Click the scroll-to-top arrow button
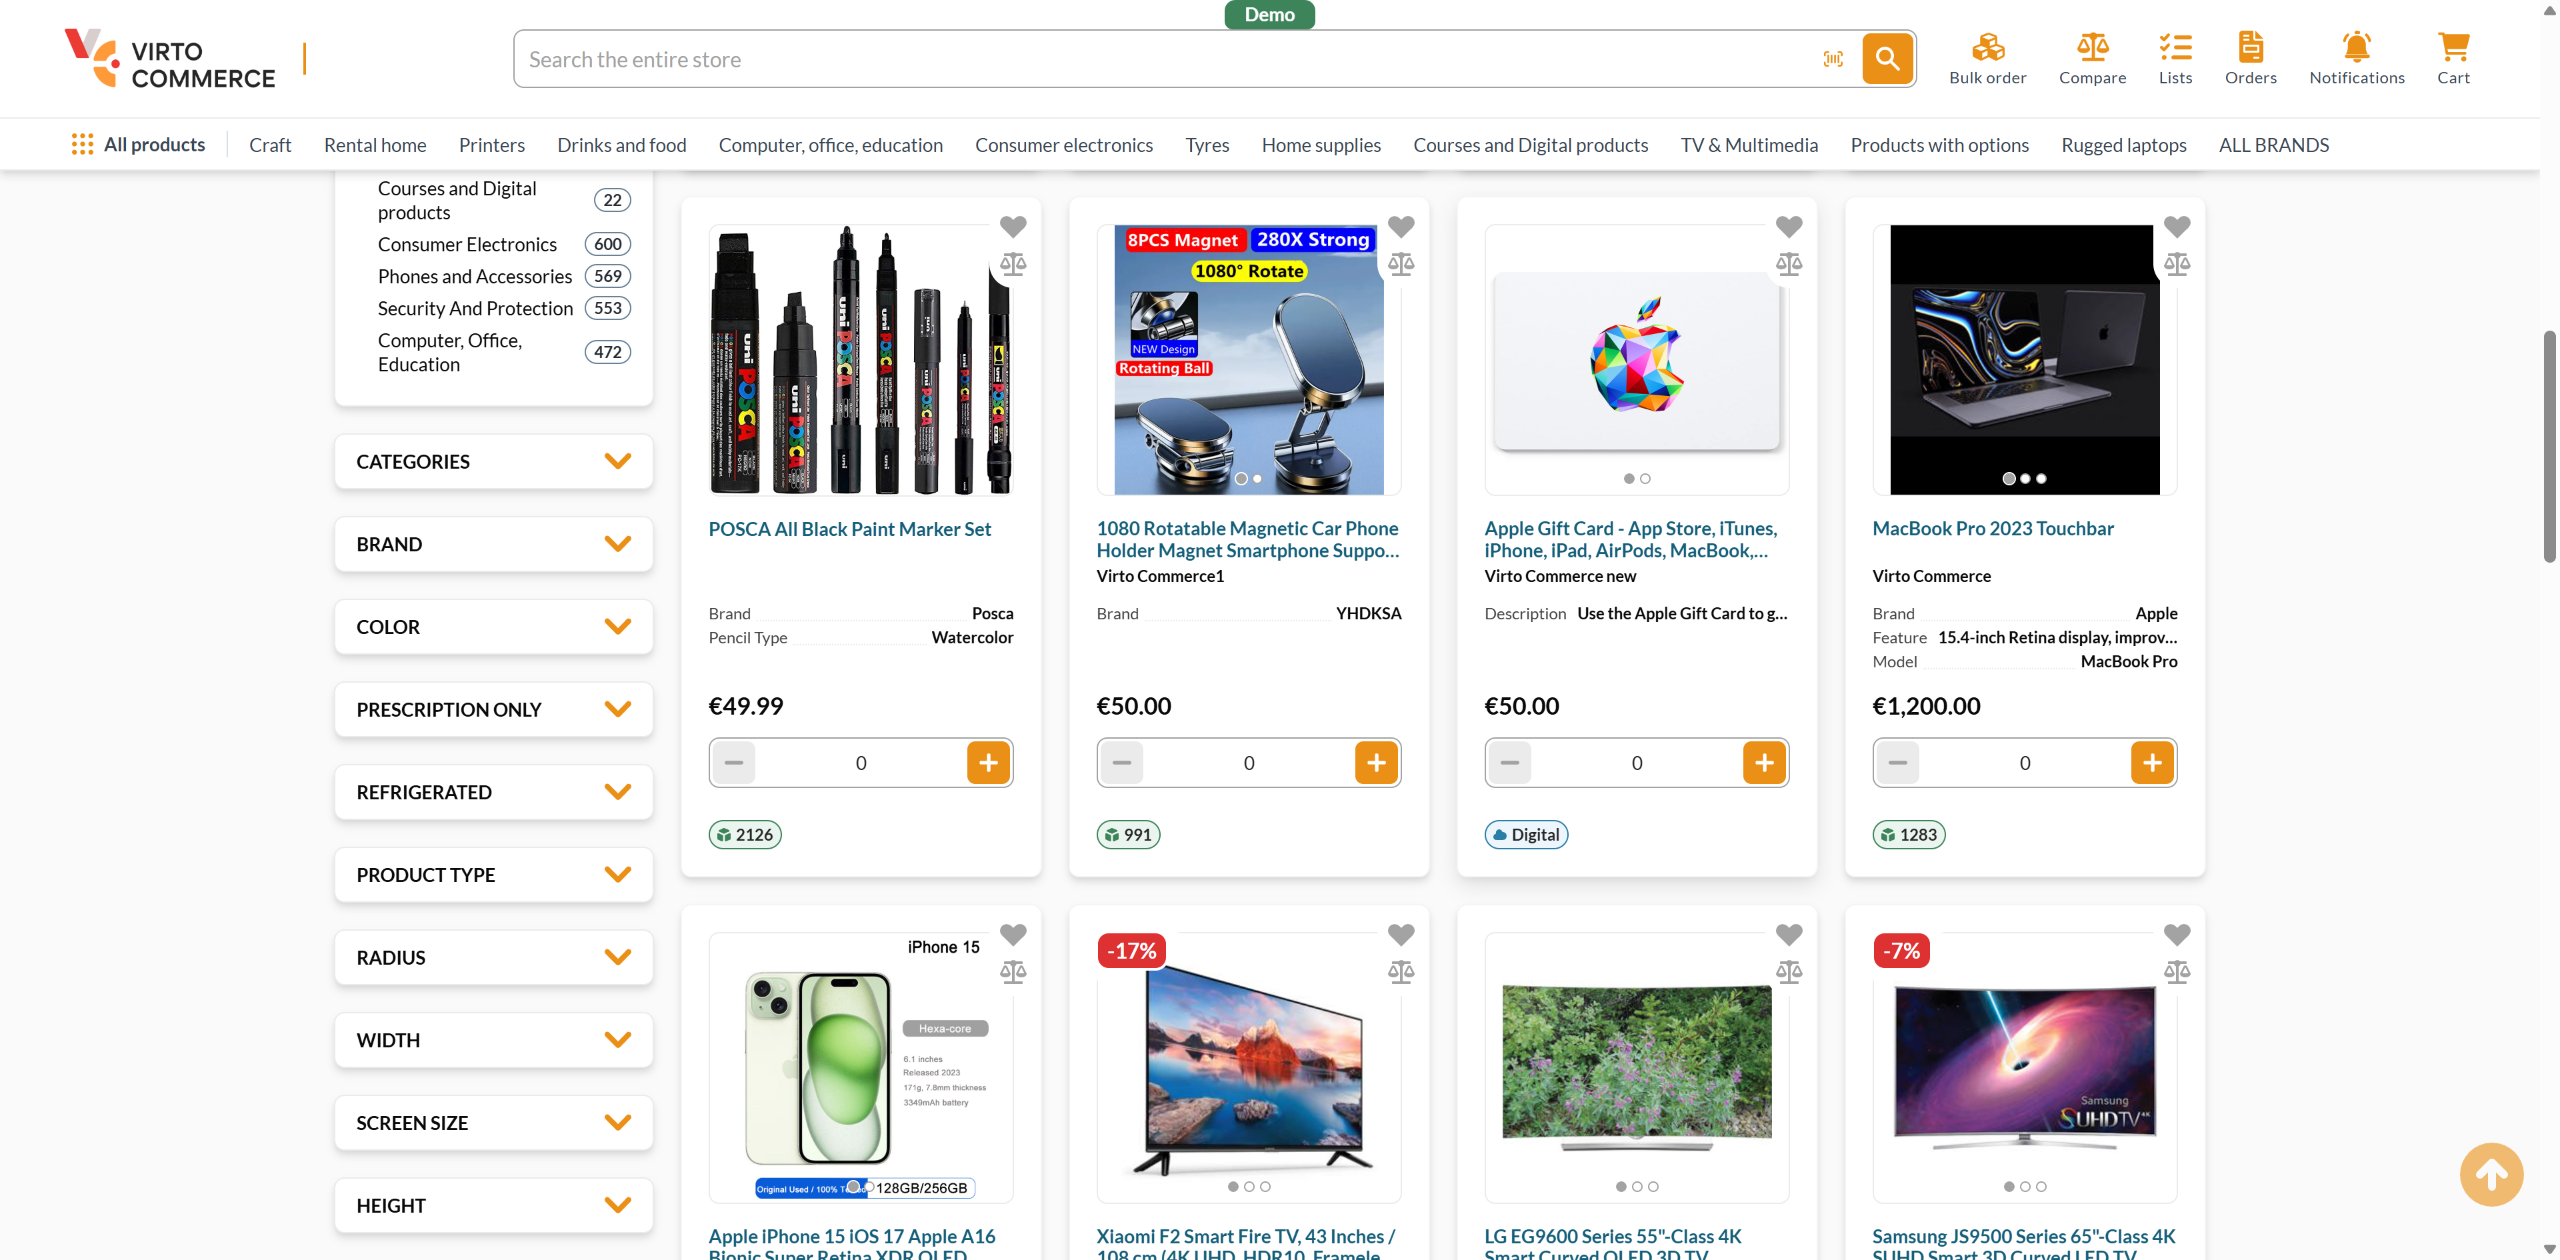 (x=2491, y=1174)
